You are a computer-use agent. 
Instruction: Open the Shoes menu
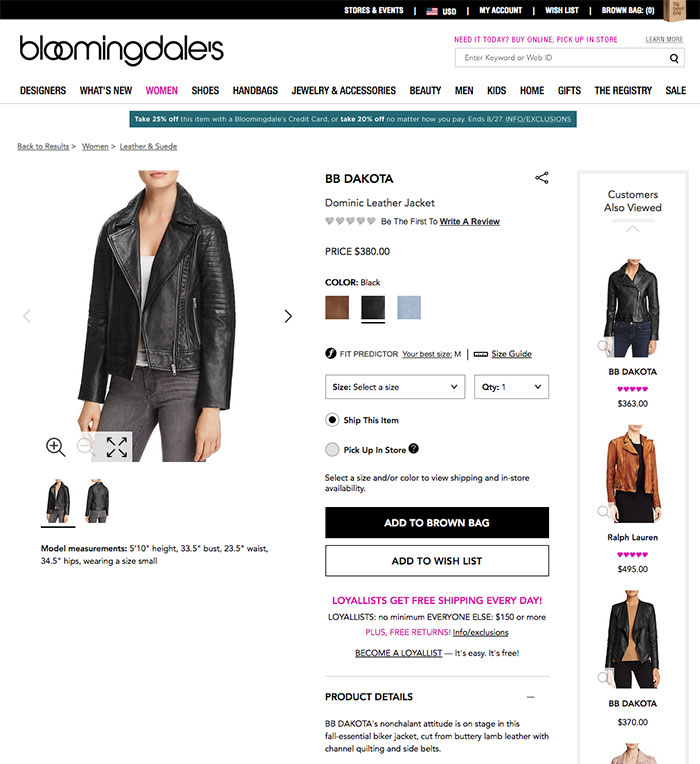(x=205, y=91)
